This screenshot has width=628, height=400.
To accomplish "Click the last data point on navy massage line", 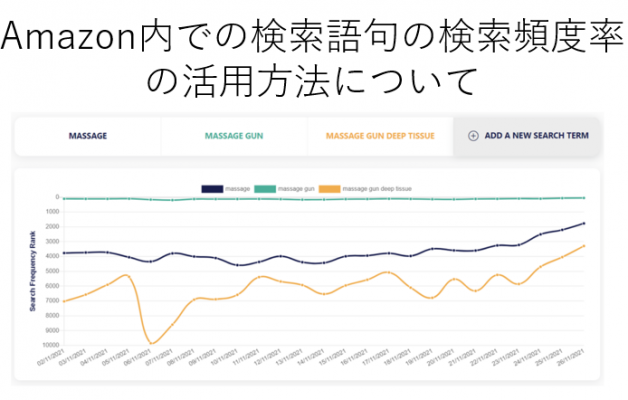I will click(x=583, y=223).
